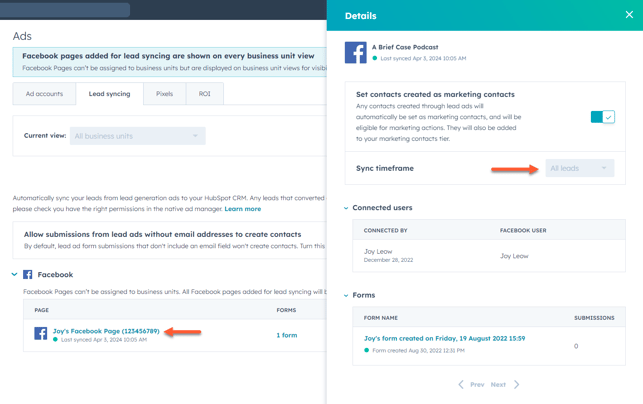Click the 1 form link
The width and height of the screenshot is (643, 404).
[287, 335]
